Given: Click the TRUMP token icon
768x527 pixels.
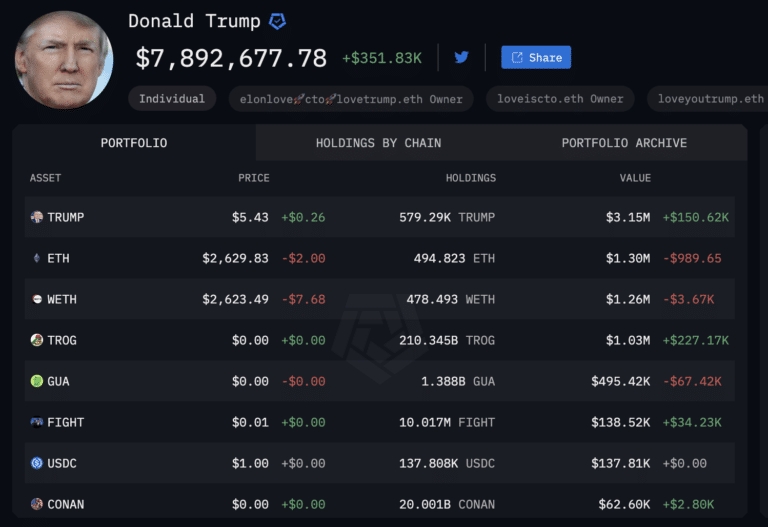Looking at the screenshot, I should click(x=37, y=217).
